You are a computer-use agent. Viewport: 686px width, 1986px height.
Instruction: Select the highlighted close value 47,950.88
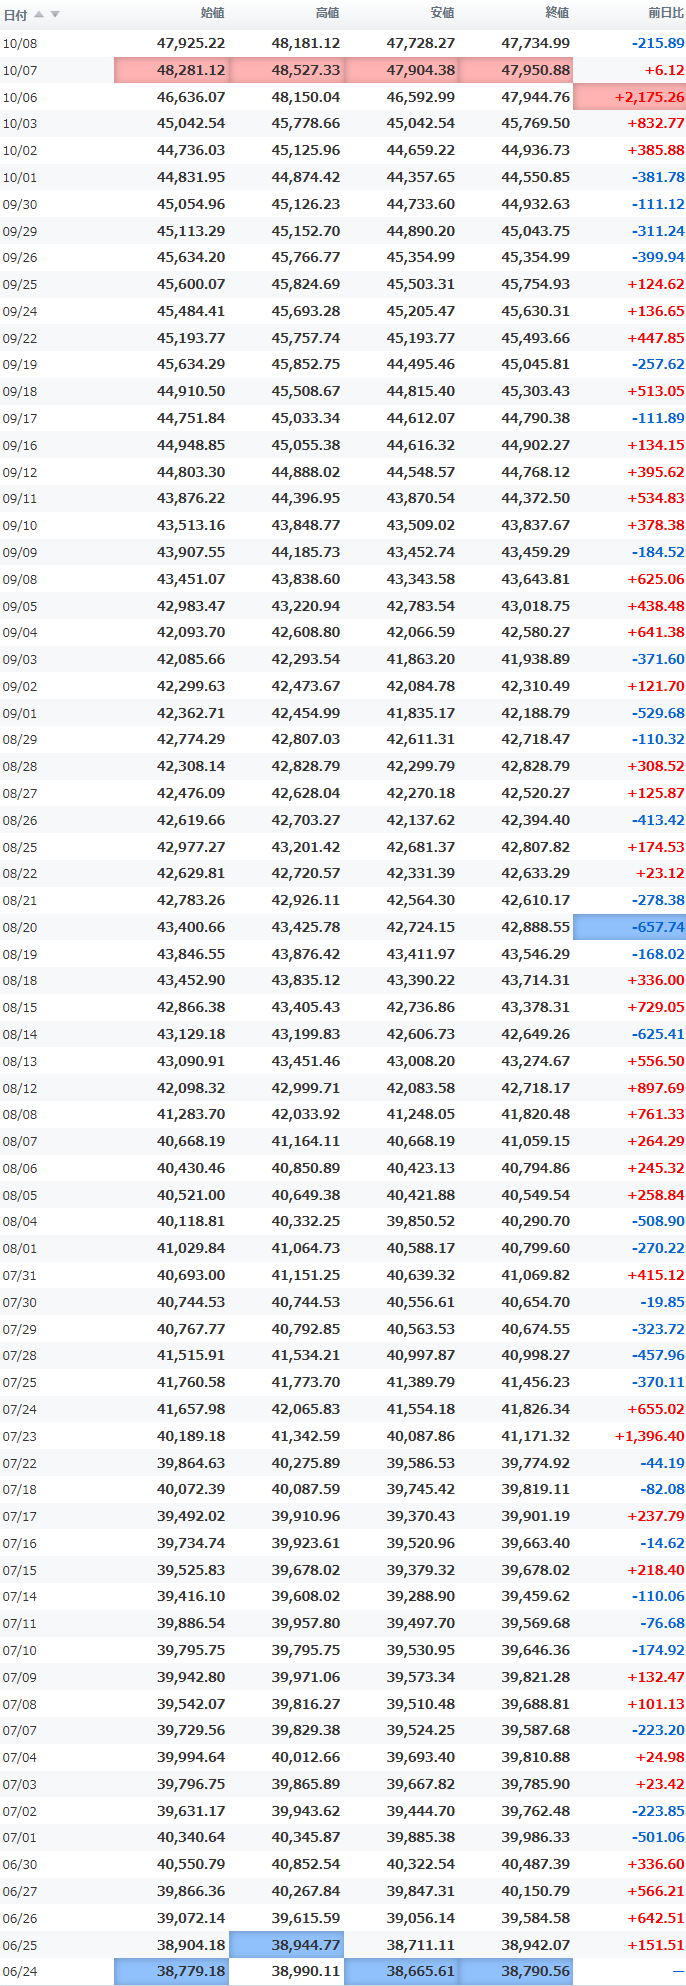[516, 70]
